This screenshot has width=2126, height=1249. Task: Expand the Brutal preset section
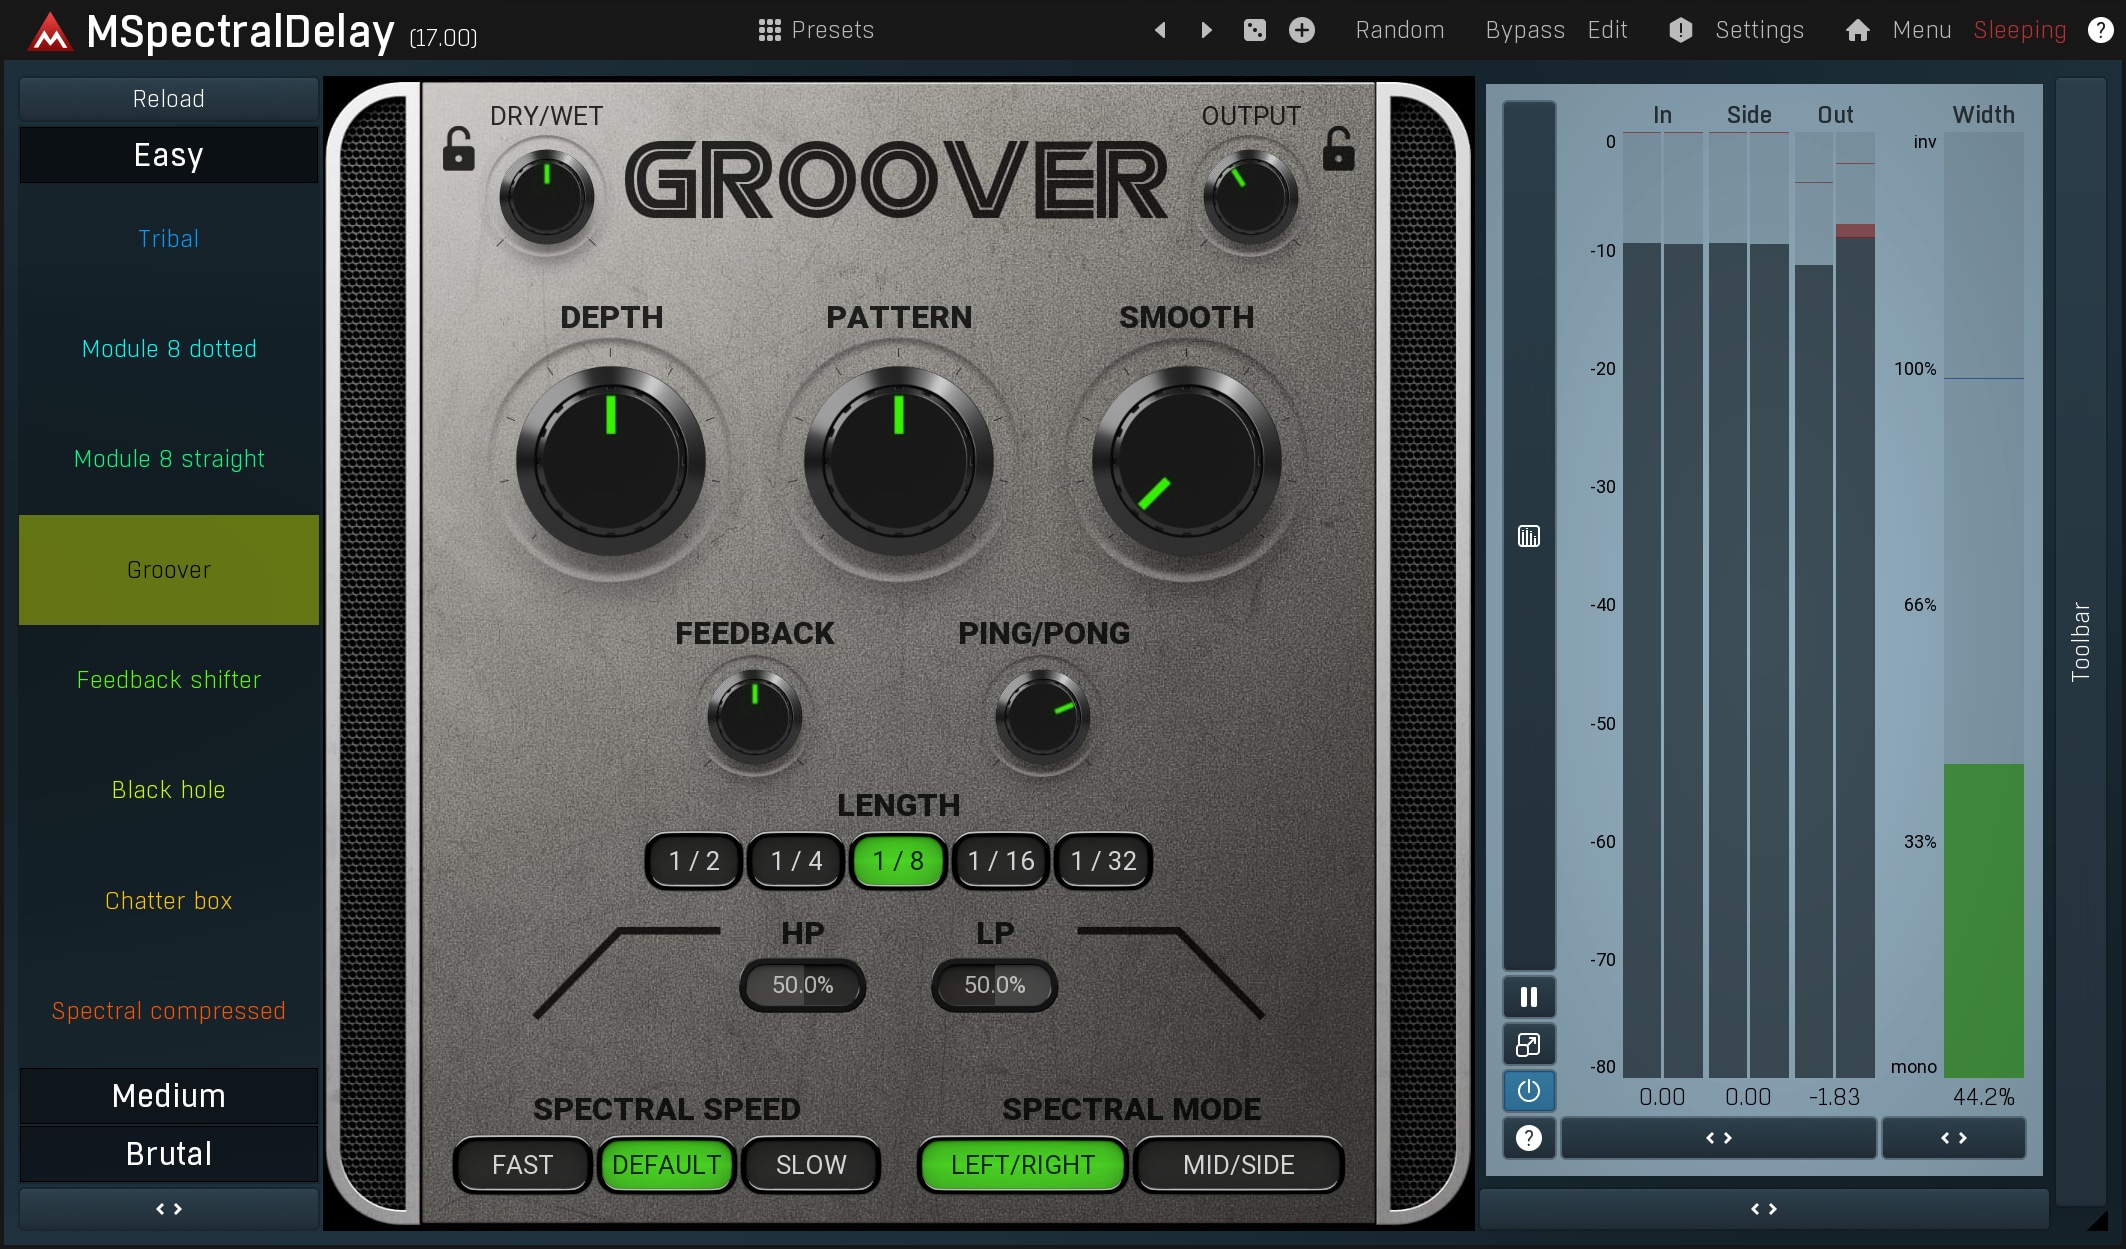[x=169, y=1154]
